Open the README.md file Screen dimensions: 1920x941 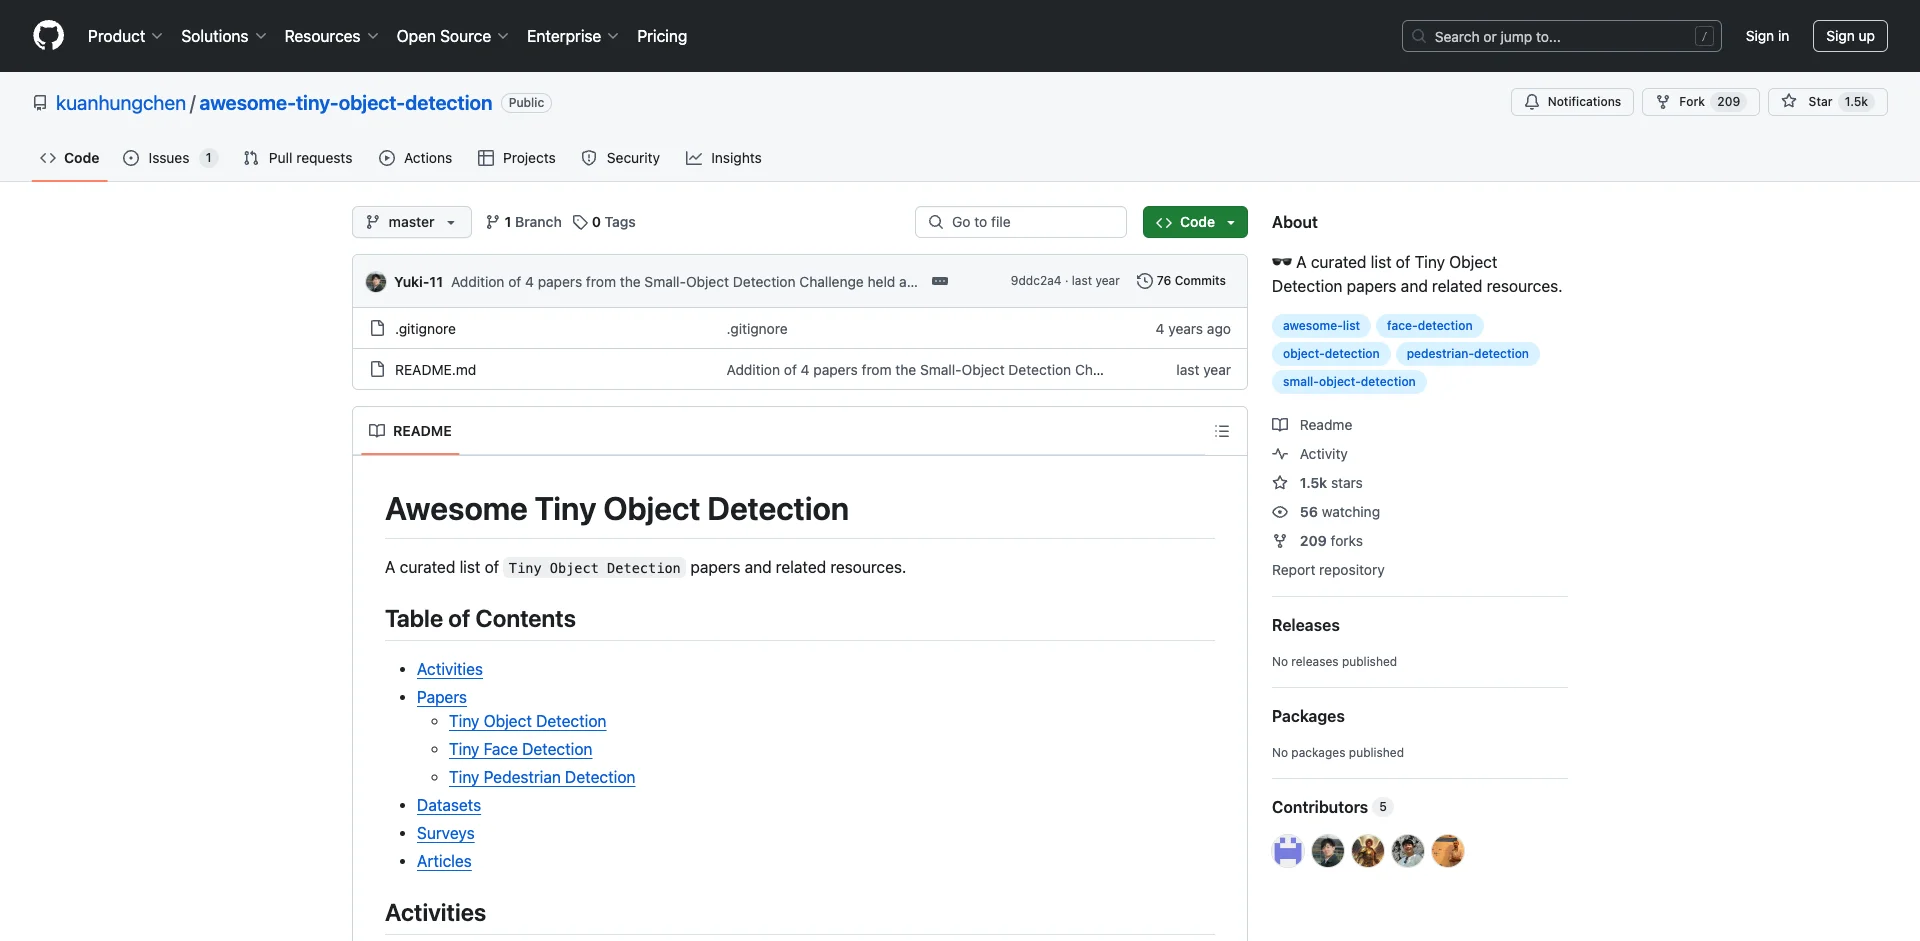(435, 370)
